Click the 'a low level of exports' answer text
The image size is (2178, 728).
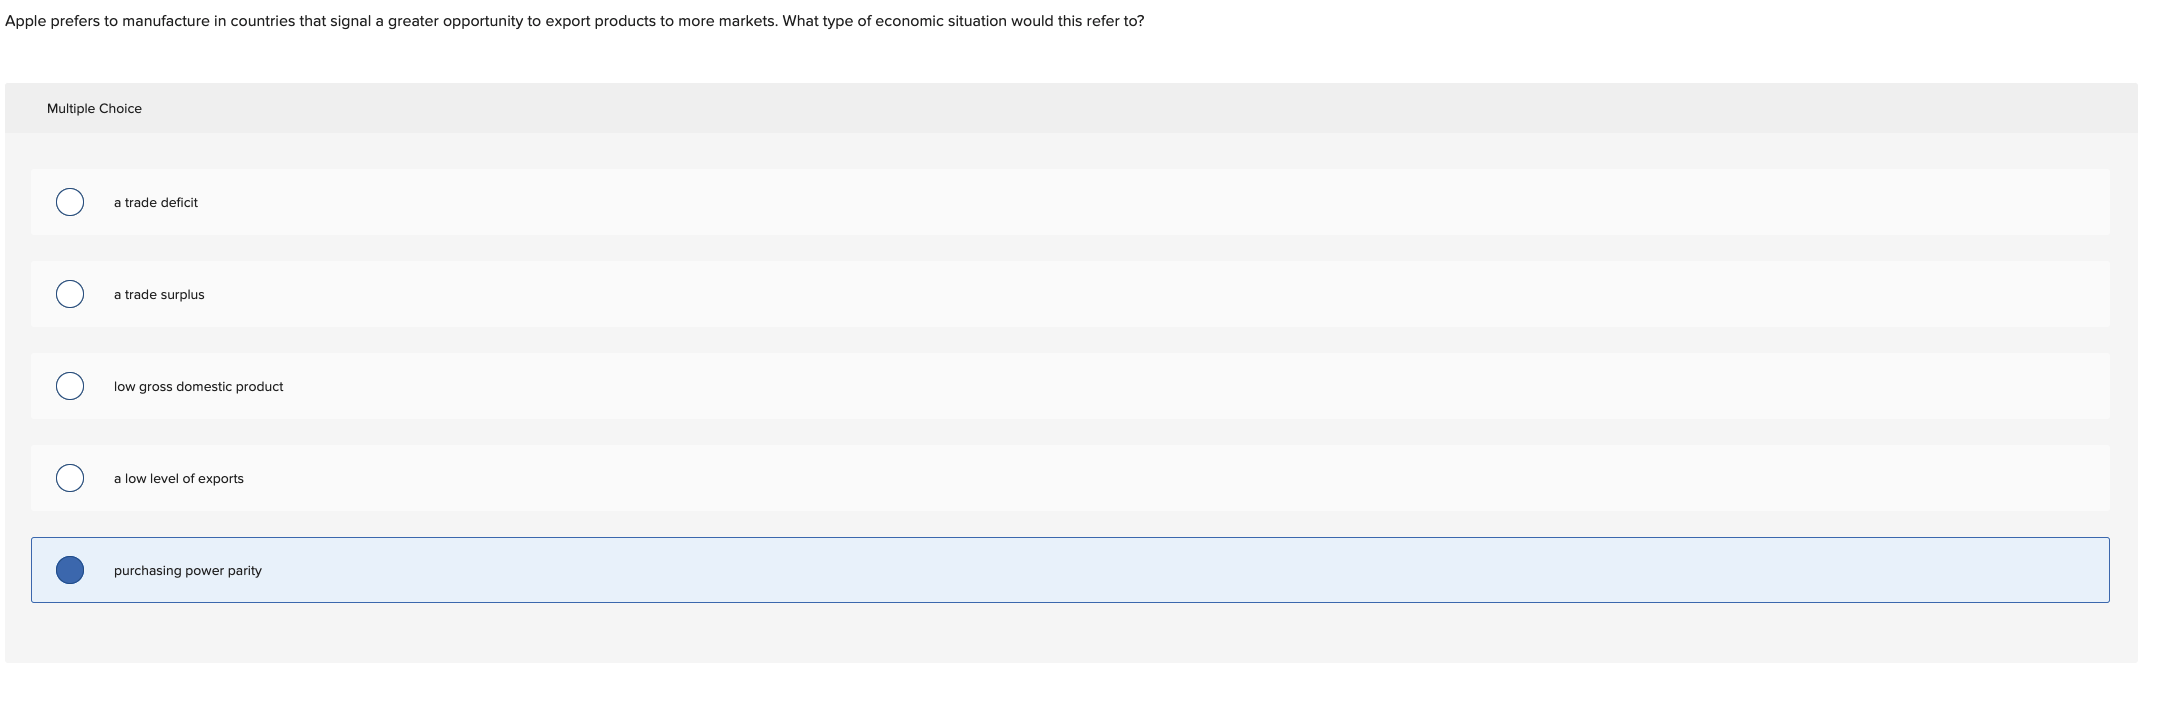(179, 478)
